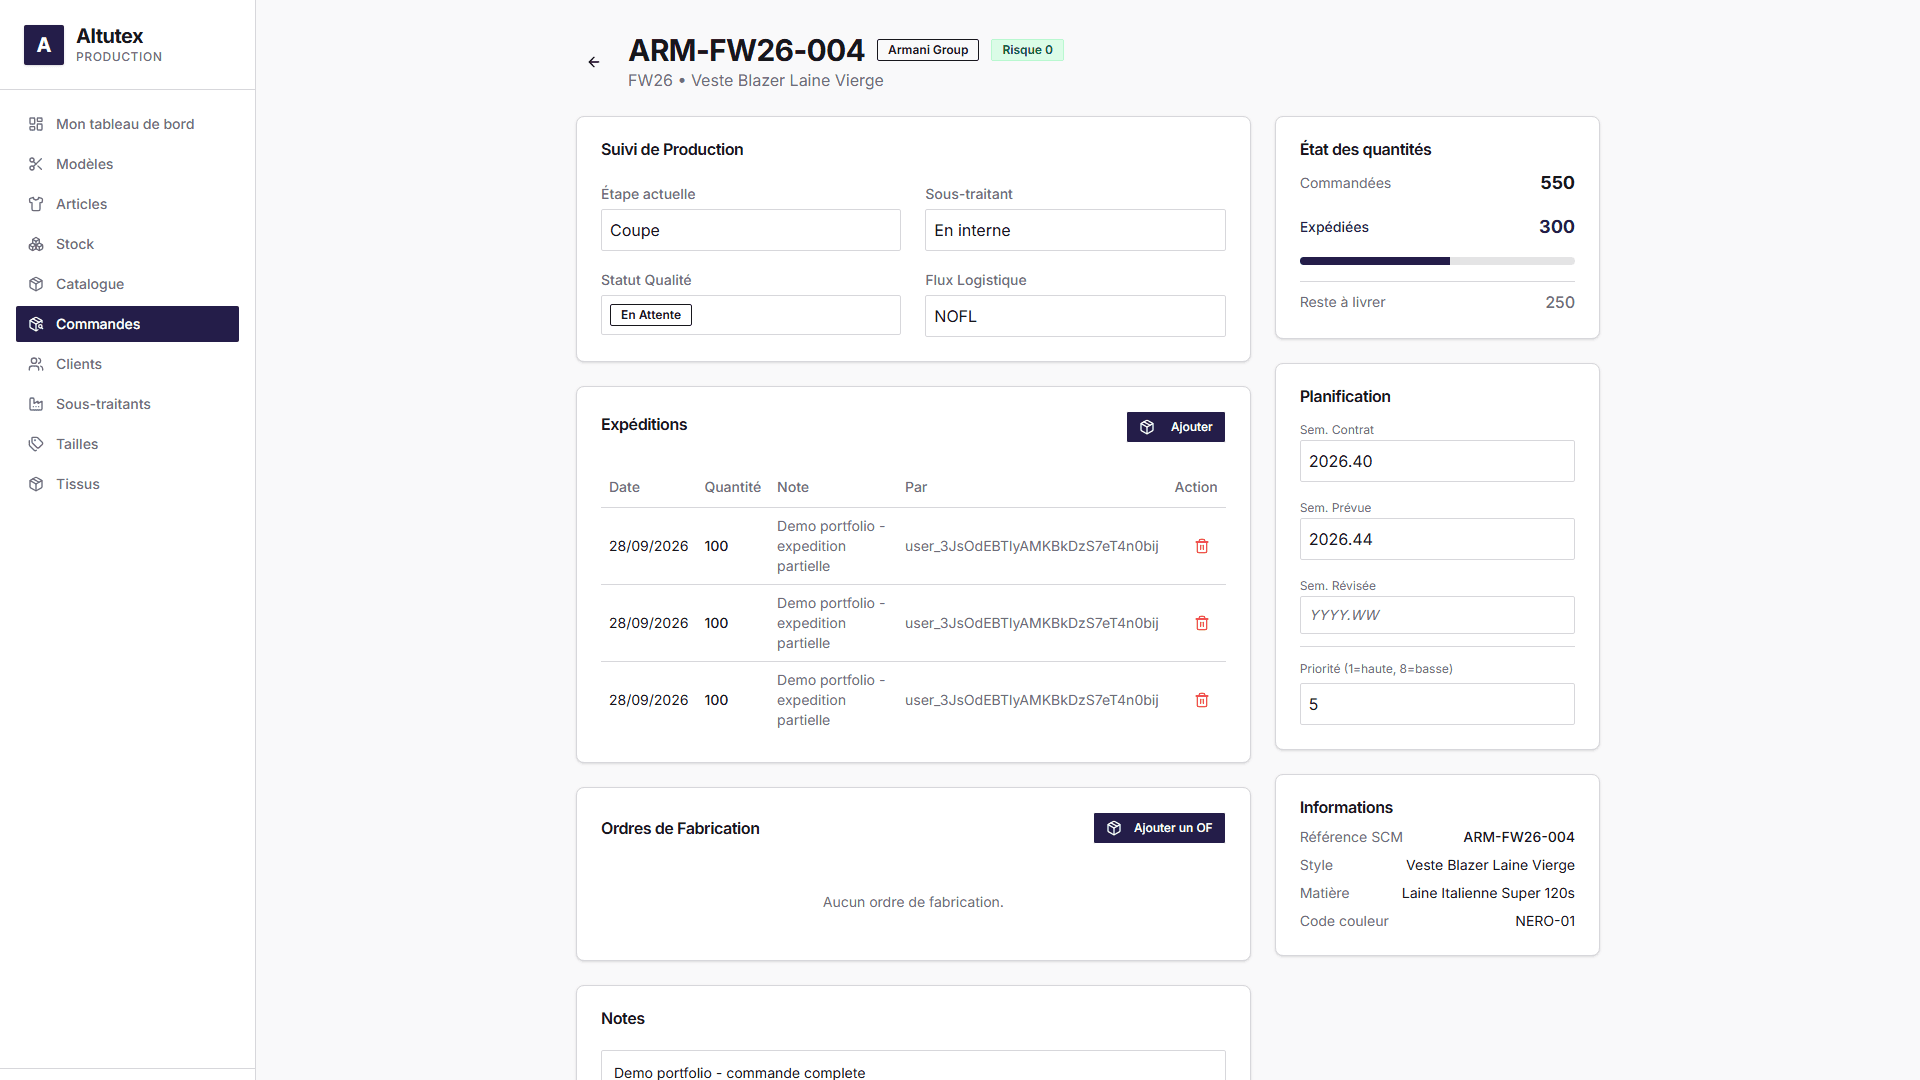Click the shirt icon next to Articles
This screenshot has width=1920, height=1080.
pos(36,204)
